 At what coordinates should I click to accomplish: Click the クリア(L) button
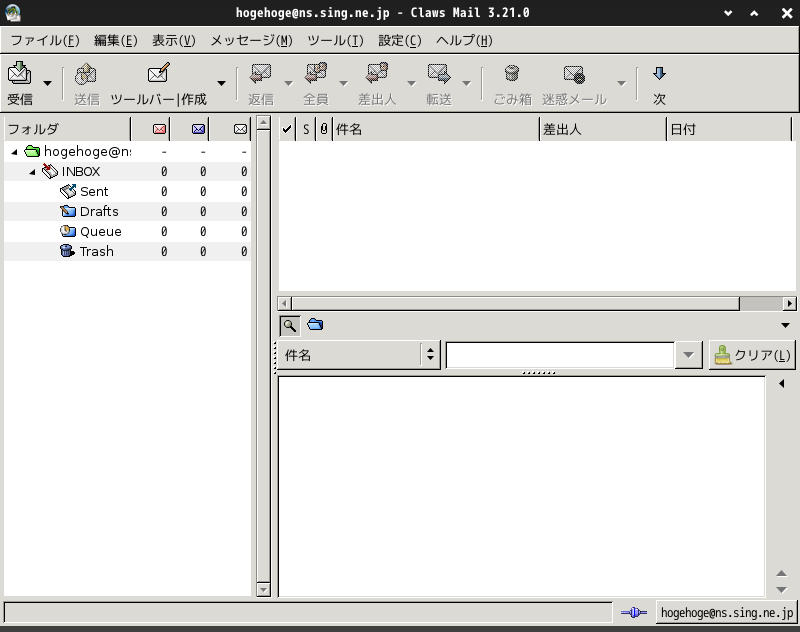tap(752, 355)
